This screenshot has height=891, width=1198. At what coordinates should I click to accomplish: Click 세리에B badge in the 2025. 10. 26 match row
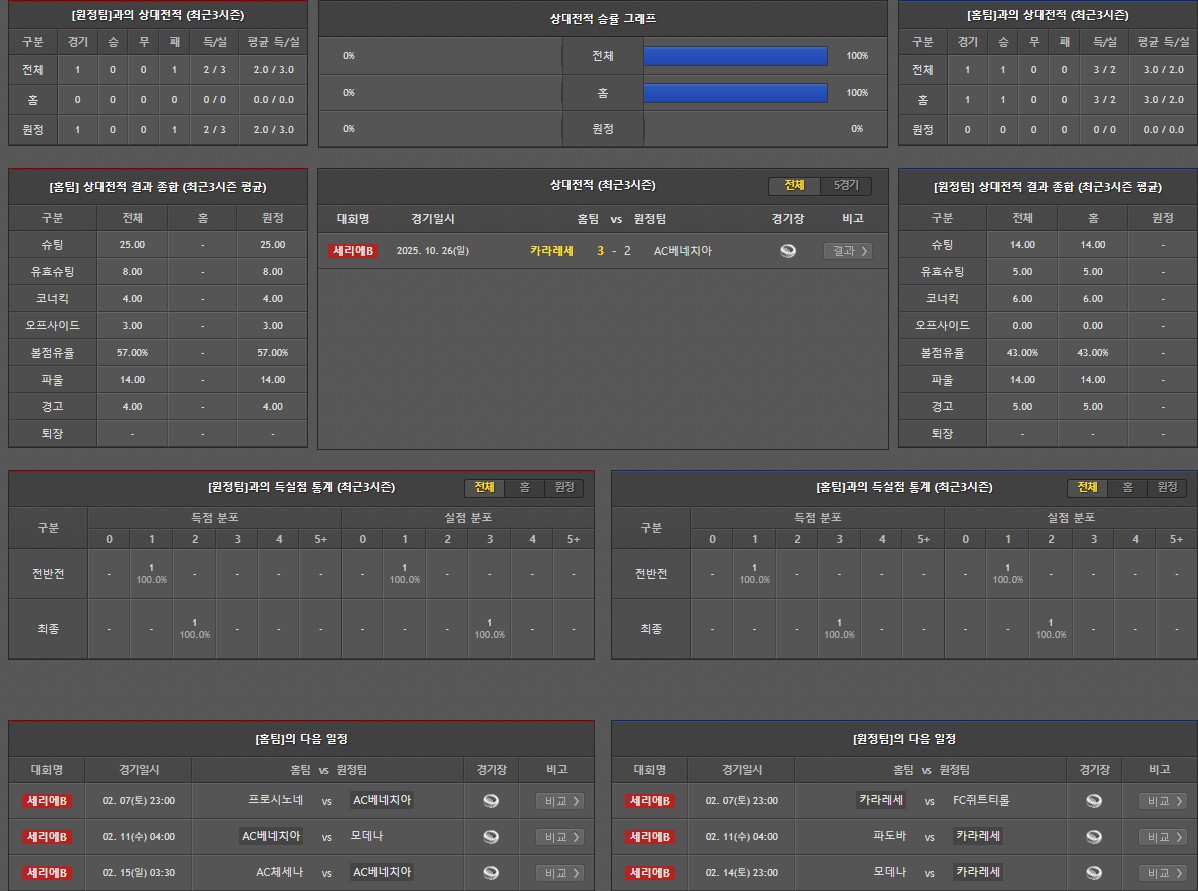pyautogui.click(x=352, y=251)
